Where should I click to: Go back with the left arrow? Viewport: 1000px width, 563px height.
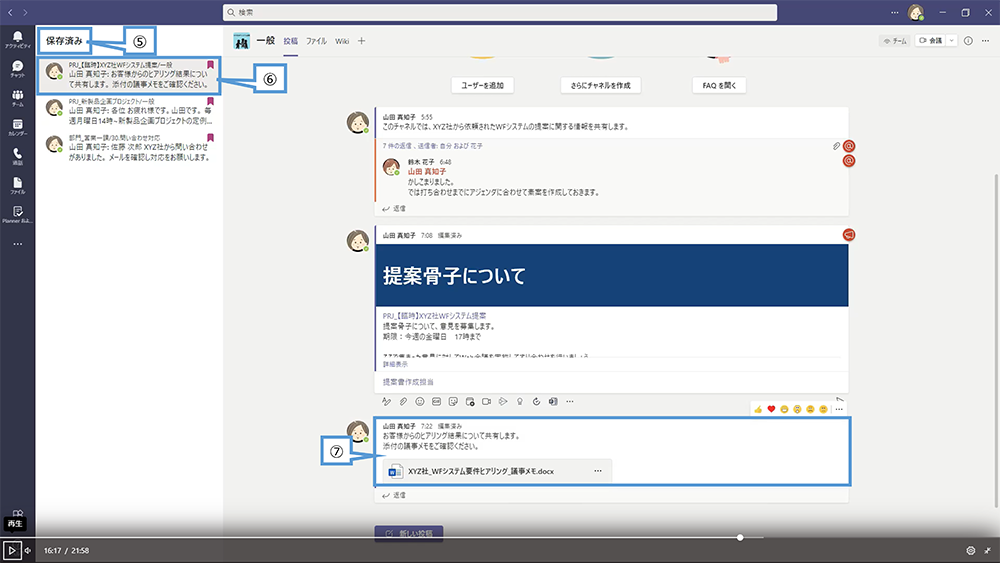point(10,12)
